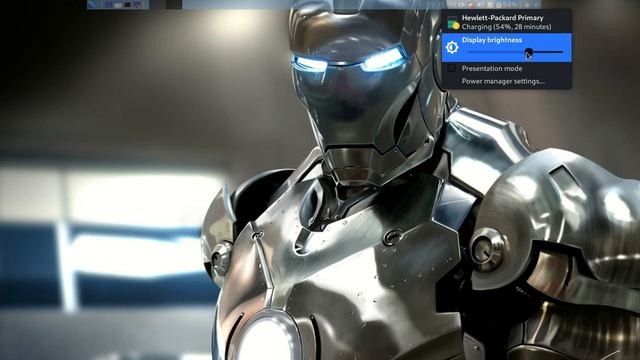Enable the Presentation mode checkbox
Viewport: 640px width, 360px height.
451,69
